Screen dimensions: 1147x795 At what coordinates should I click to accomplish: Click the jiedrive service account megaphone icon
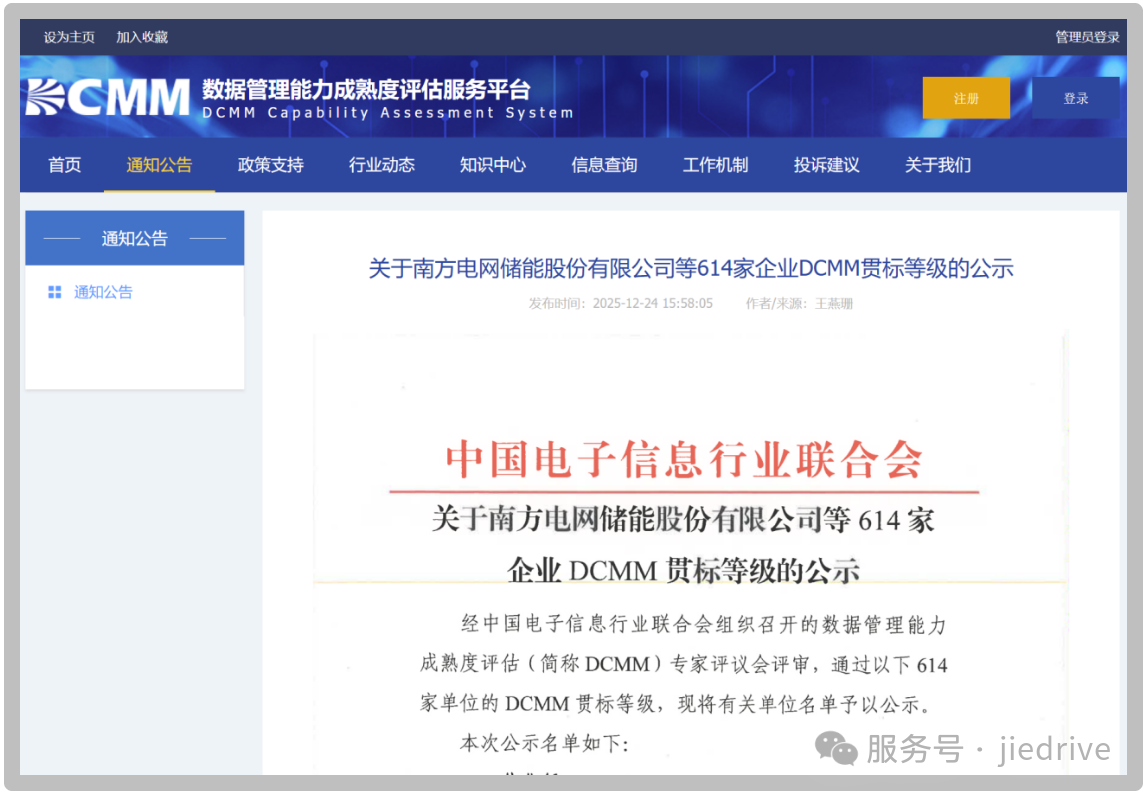836,748
